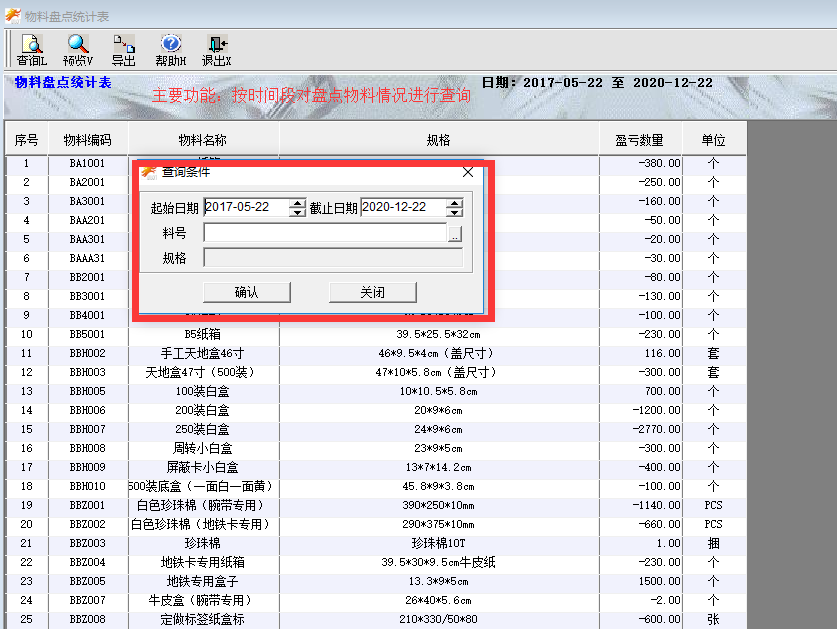
Task: Click the 规格 column header in table
Action: (439, 140)
